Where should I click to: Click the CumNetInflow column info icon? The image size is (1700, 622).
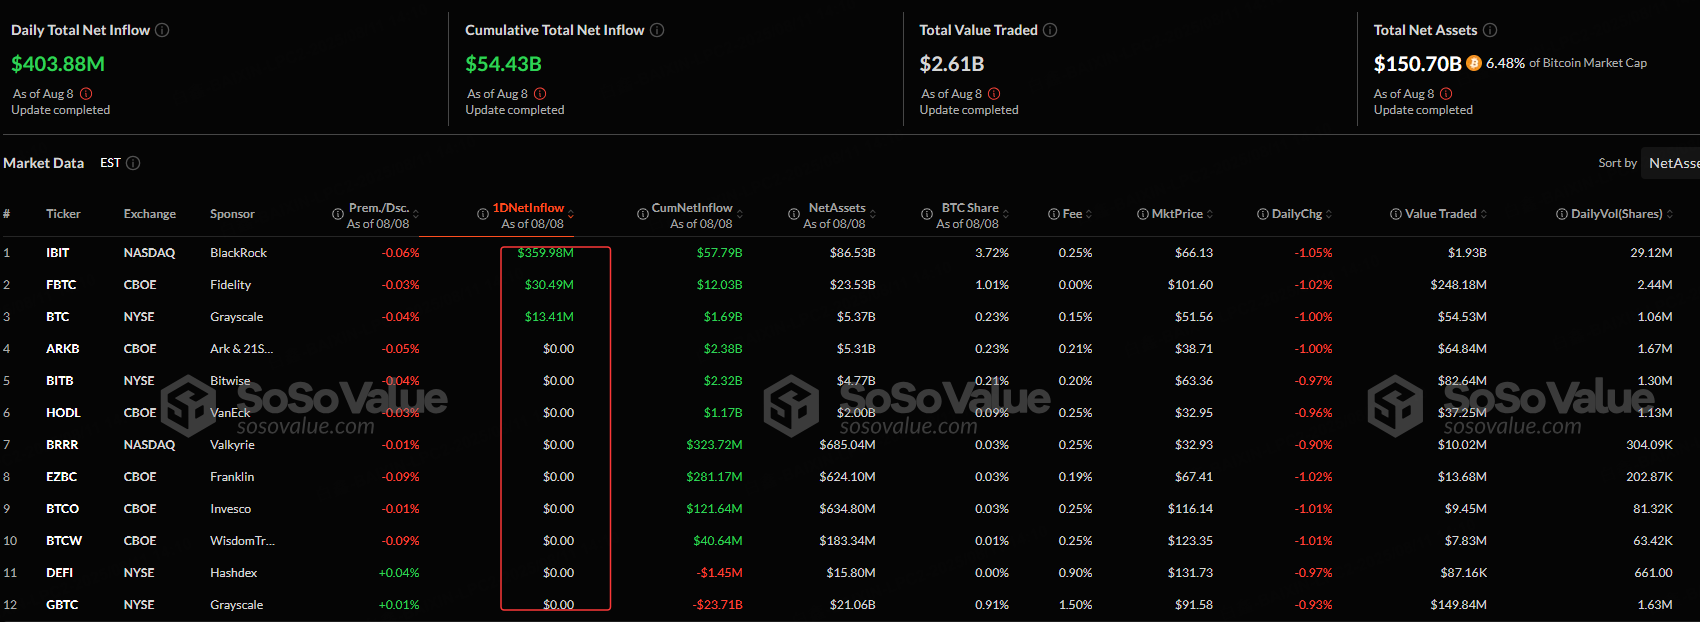click(x=643, y=214)
